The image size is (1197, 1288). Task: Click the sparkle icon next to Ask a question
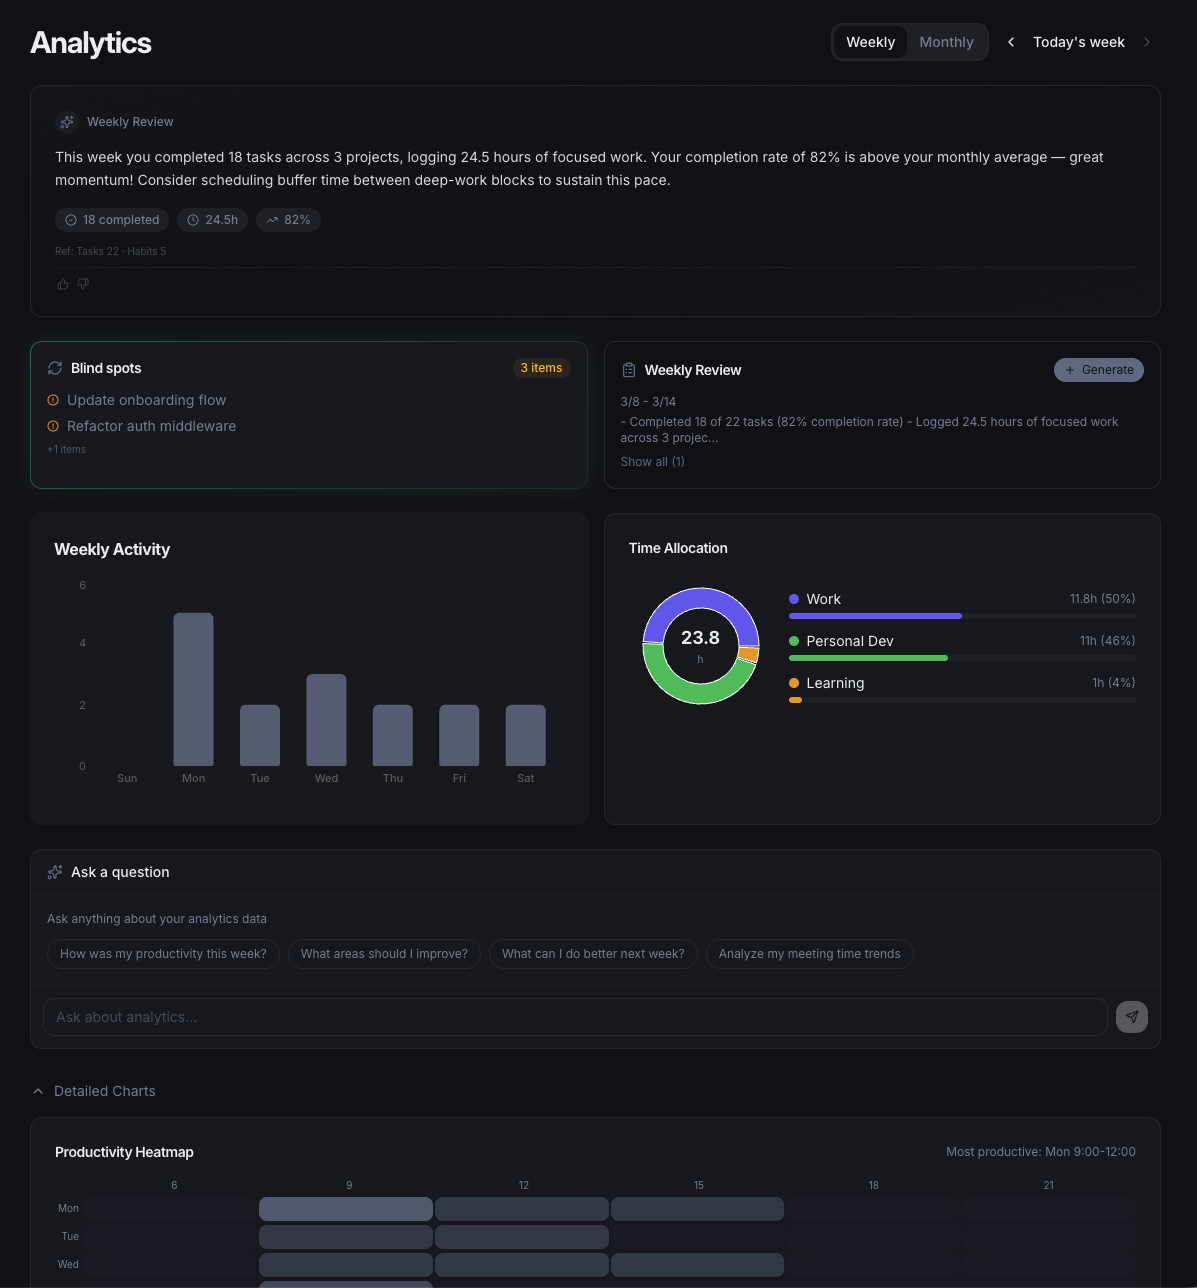(54, 871)
